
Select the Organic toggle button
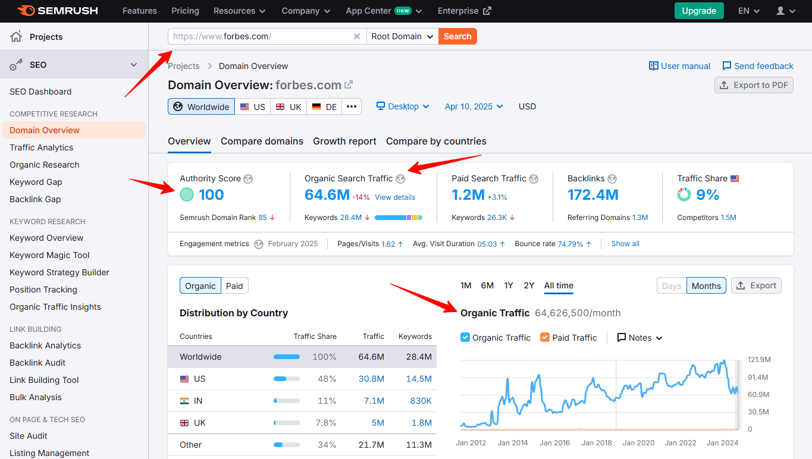pos(200,286)
